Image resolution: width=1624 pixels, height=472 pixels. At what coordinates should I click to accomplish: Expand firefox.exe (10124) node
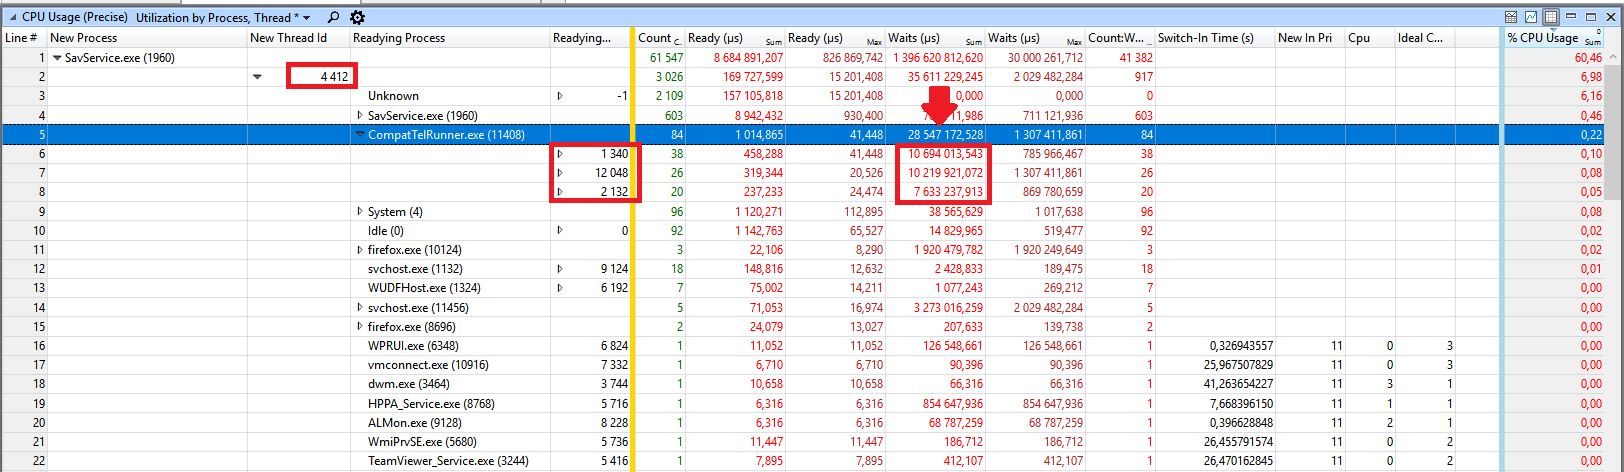tap(360, 250)
